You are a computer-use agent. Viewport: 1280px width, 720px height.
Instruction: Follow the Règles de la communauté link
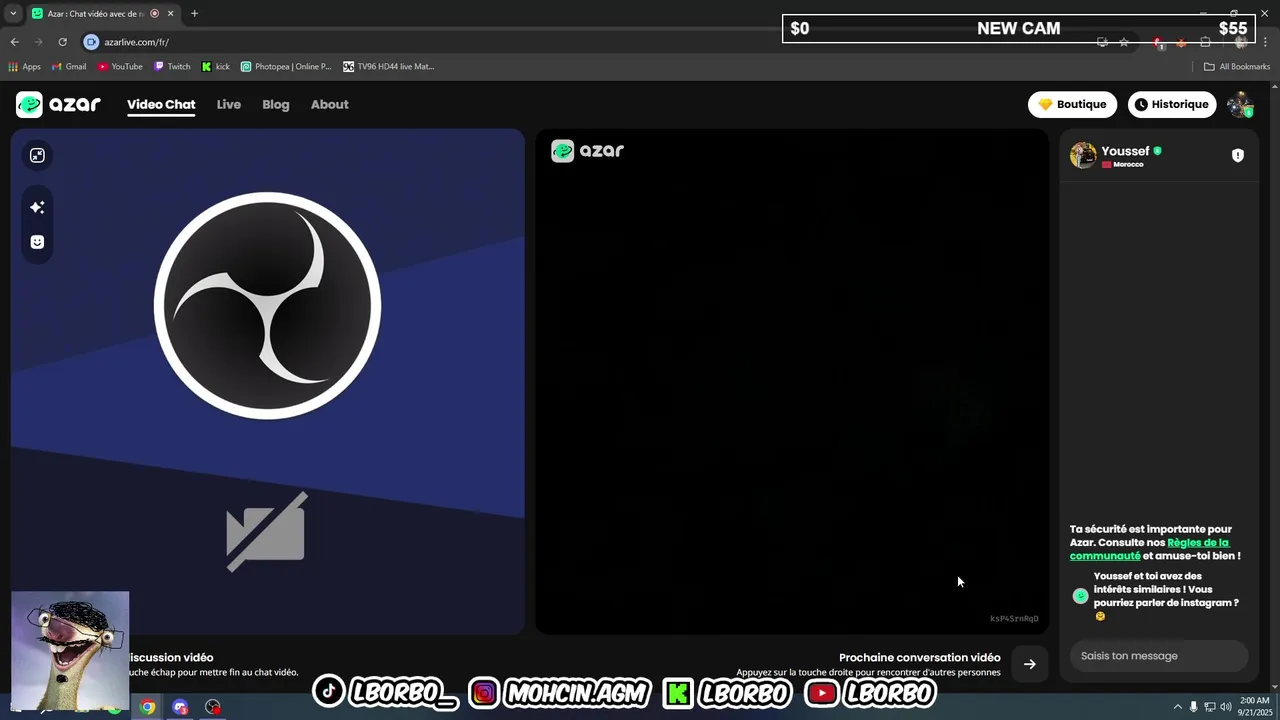point(1149,549)
